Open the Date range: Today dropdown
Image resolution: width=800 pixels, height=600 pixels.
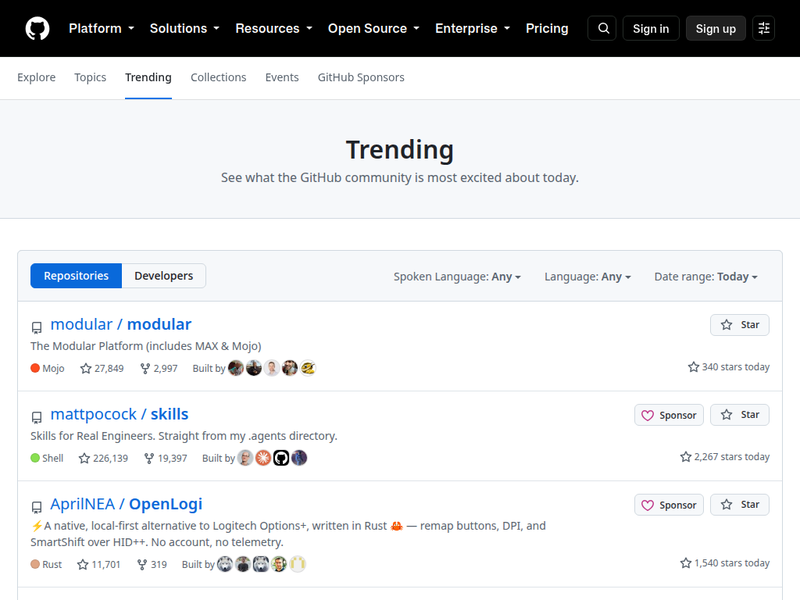tap(706, 277)
